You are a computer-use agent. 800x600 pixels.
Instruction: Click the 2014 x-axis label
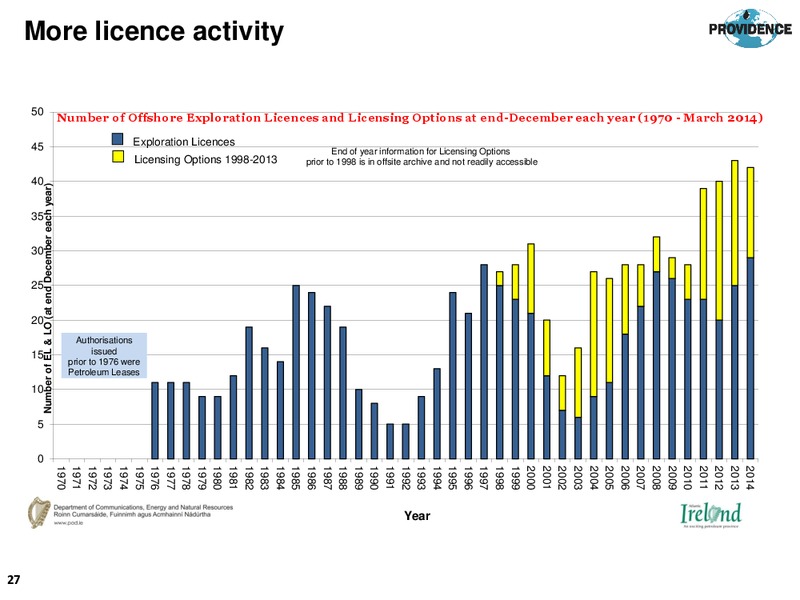750,478
